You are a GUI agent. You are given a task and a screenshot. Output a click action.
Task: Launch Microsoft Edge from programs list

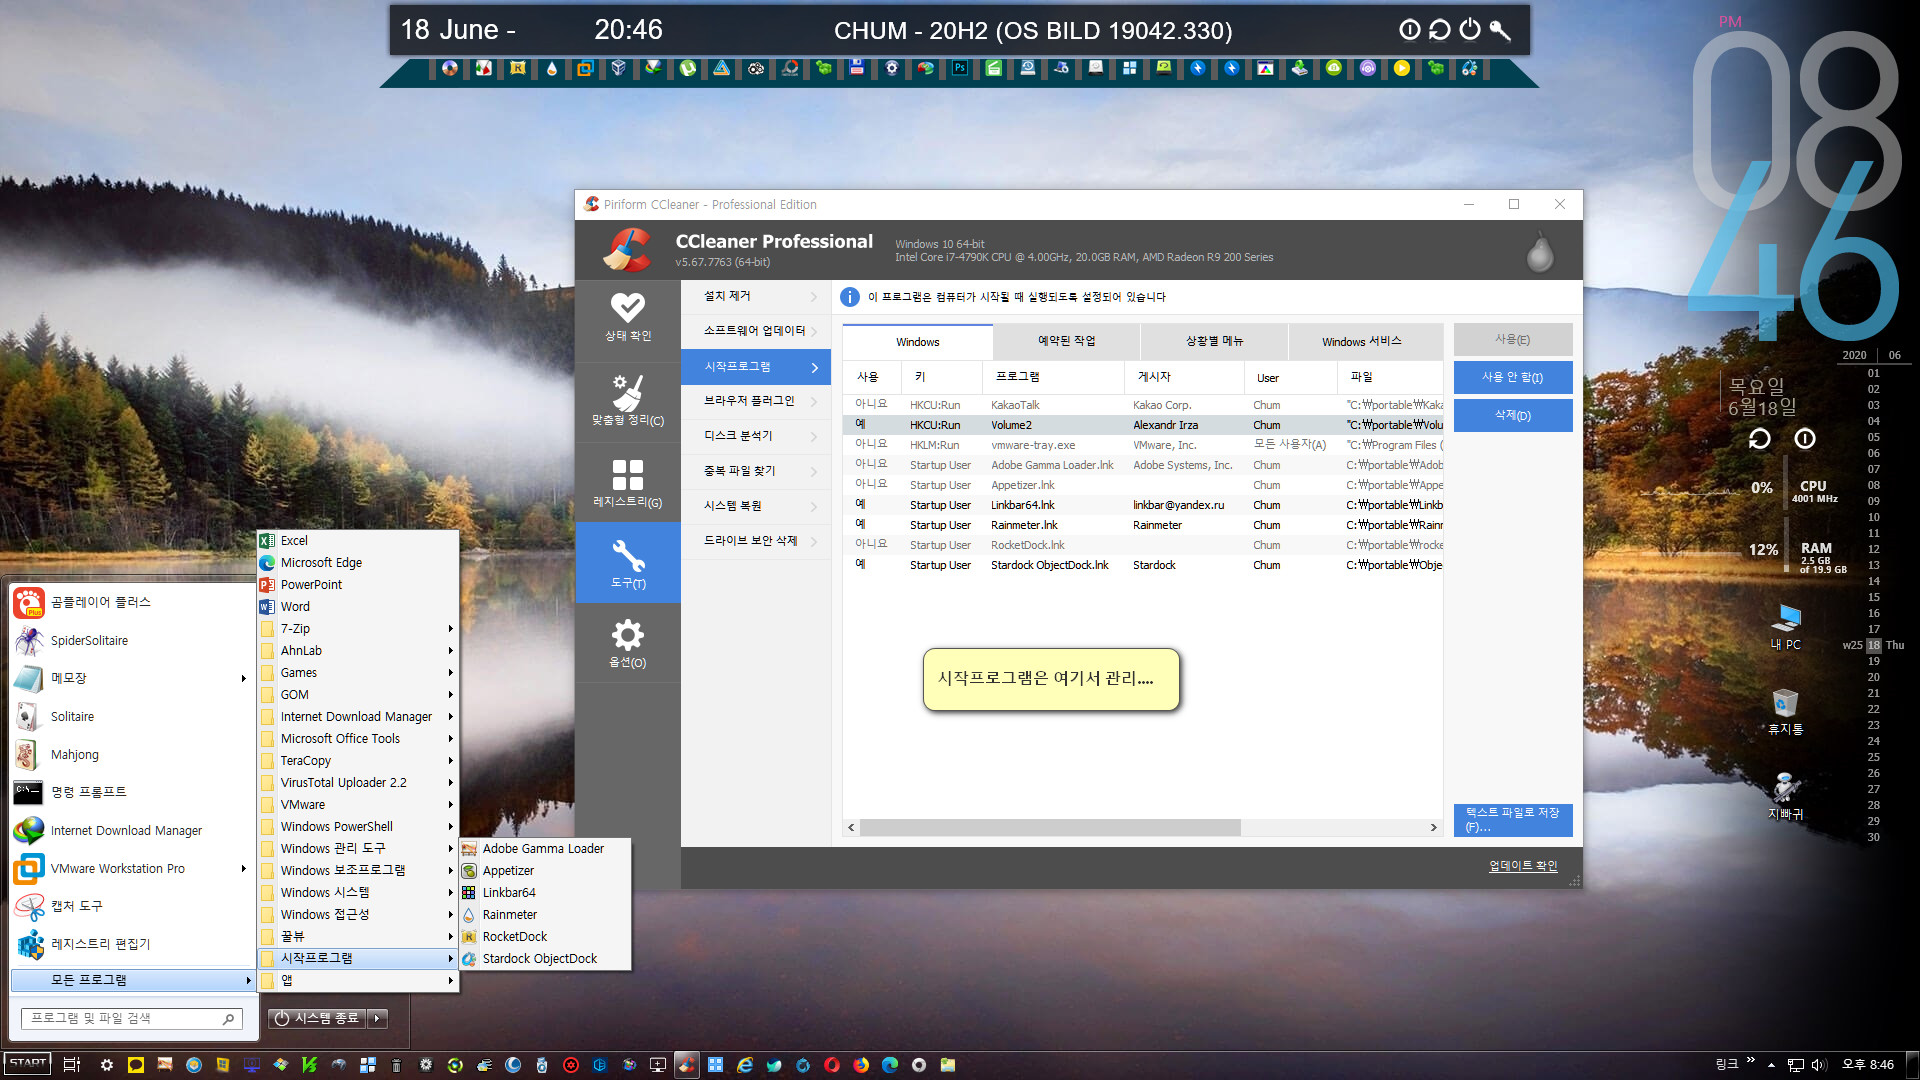coord(357,562)
